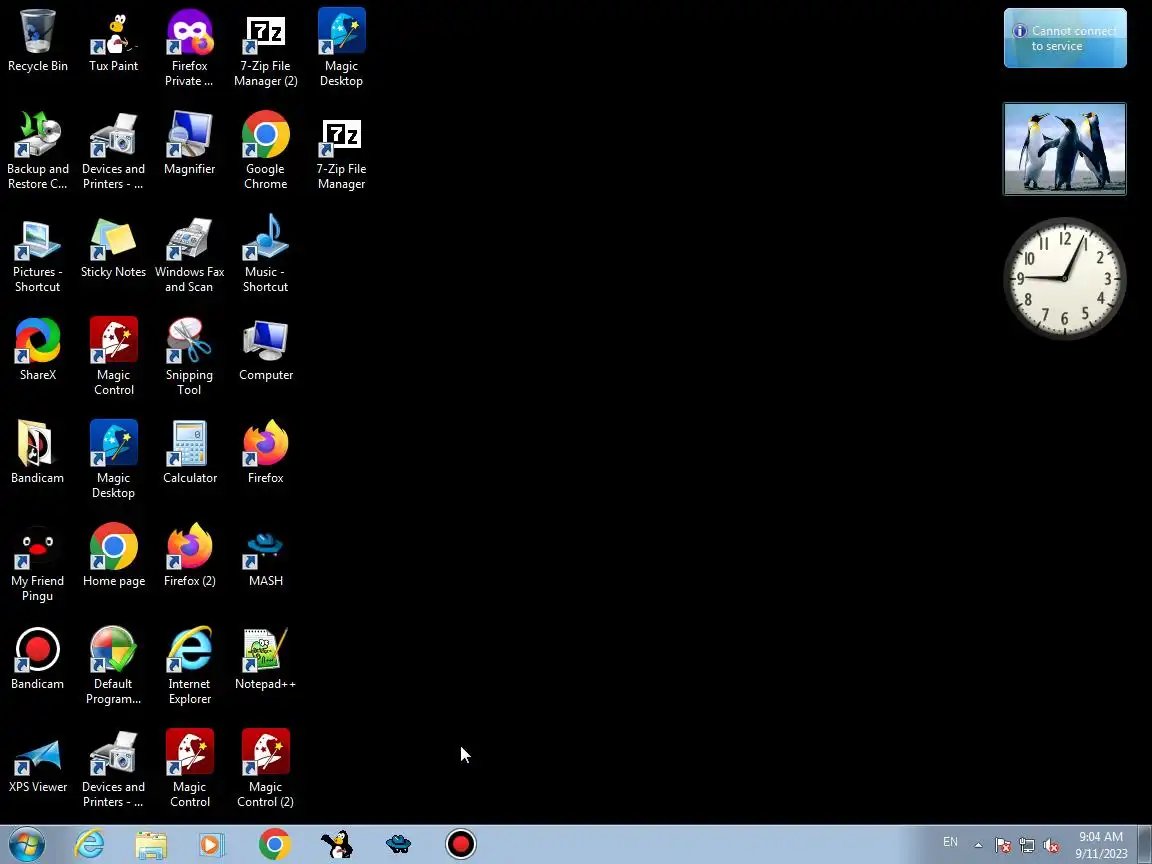Show hidden system tray icons
The image size is (1152, 864).
pyautogui.click(x=978, y=845)
